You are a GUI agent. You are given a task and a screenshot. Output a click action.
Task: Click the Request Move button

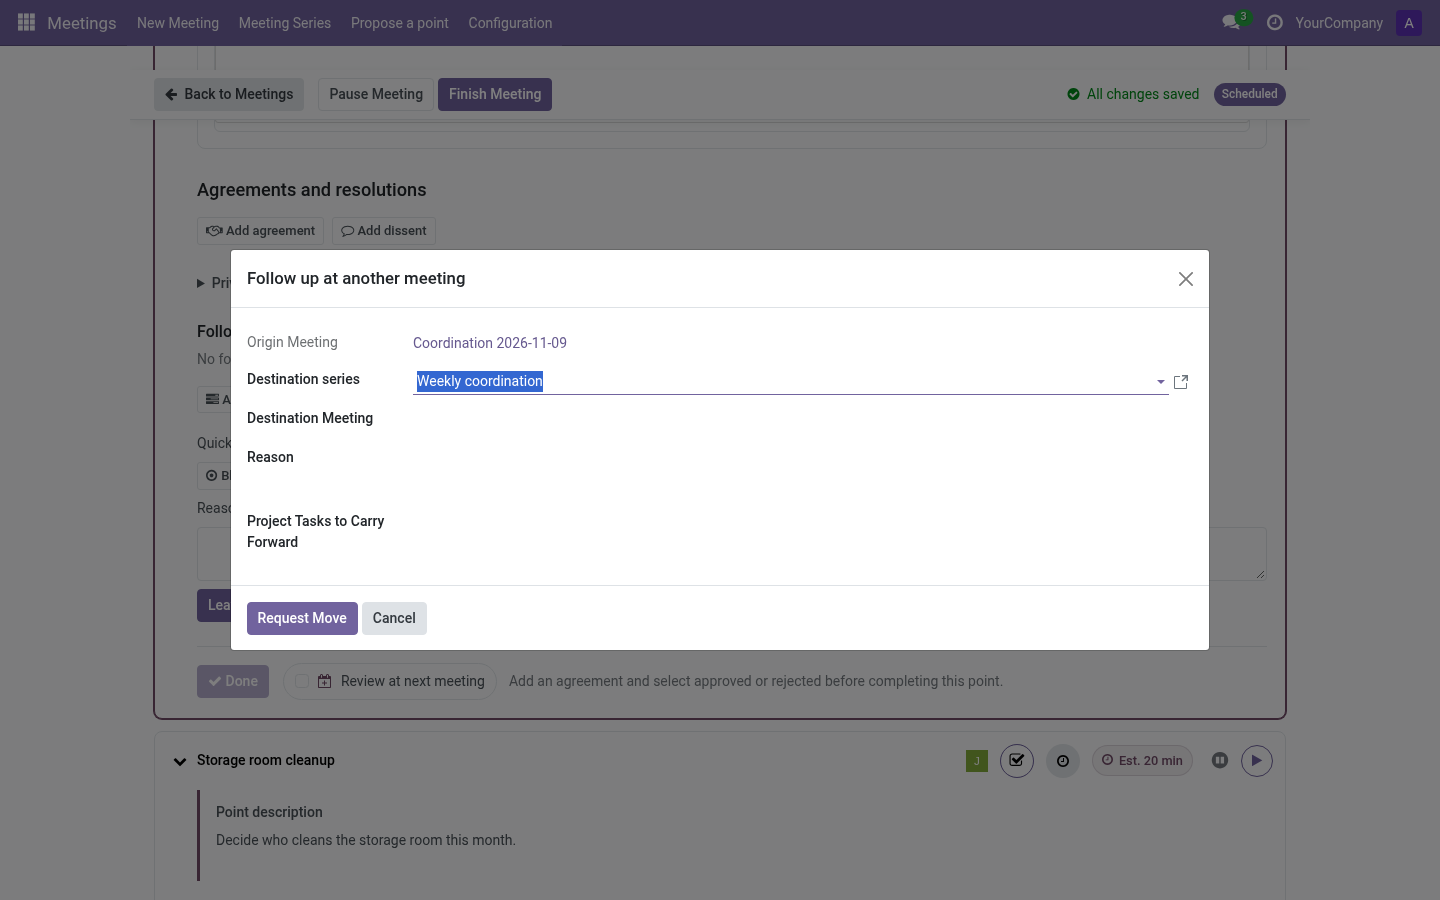[x=302, y=618]
